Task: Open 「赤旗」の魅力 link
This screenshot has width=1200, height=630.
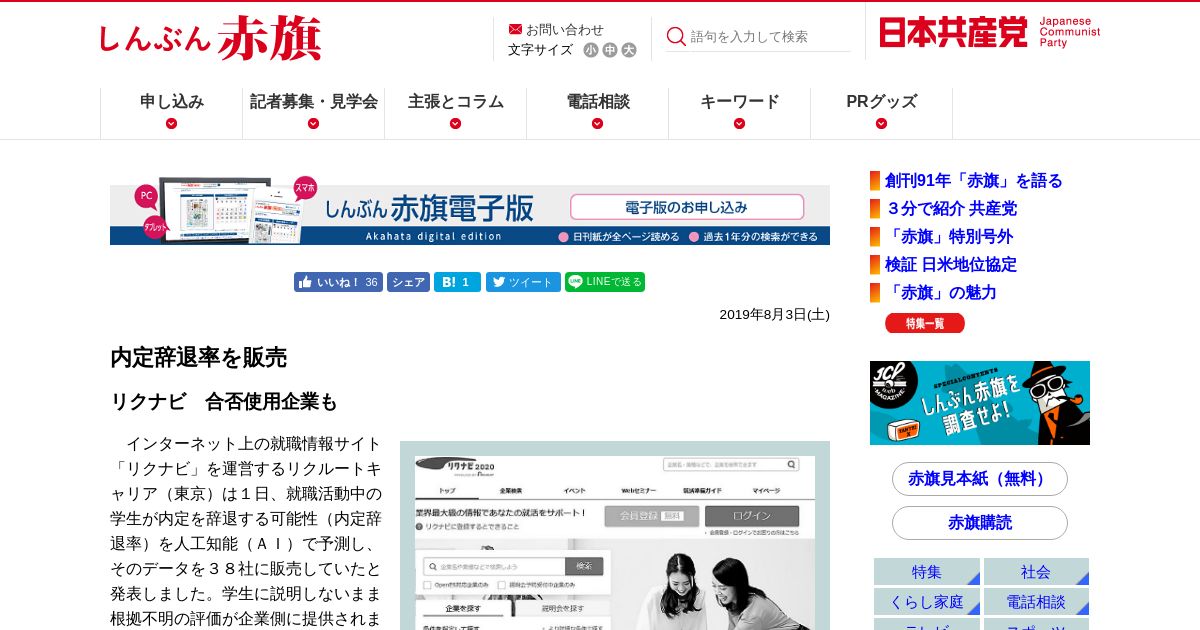Action: pos(941,293)
